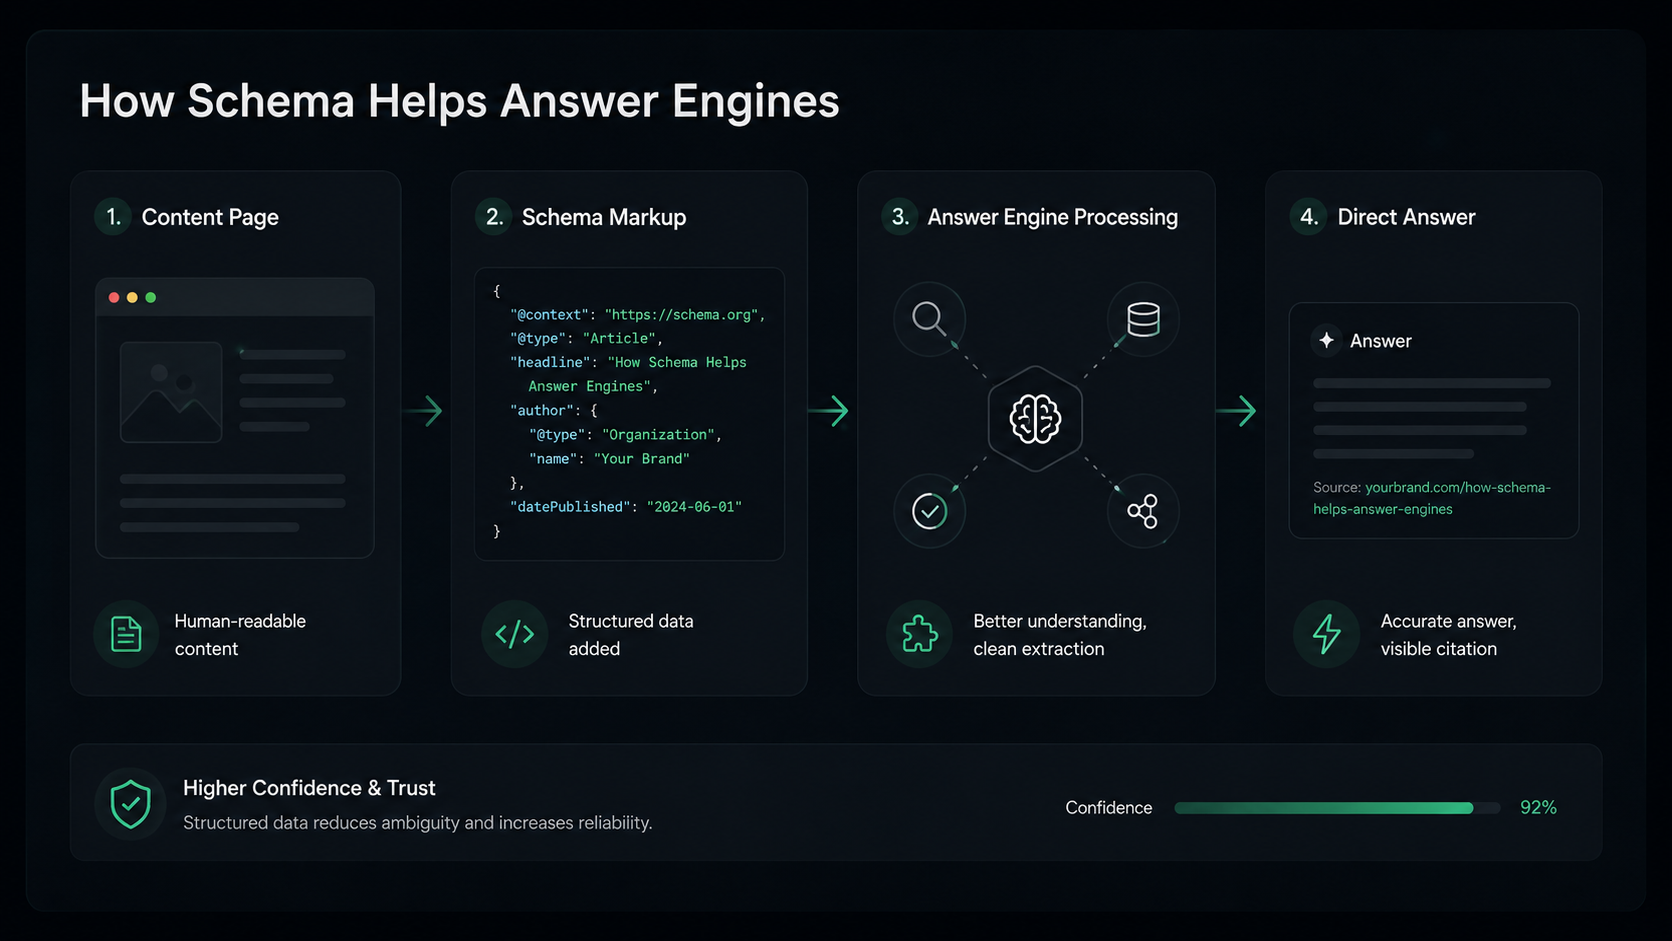Click the Content Page heading
1672x941 pixels.
[x=210, y=217]
